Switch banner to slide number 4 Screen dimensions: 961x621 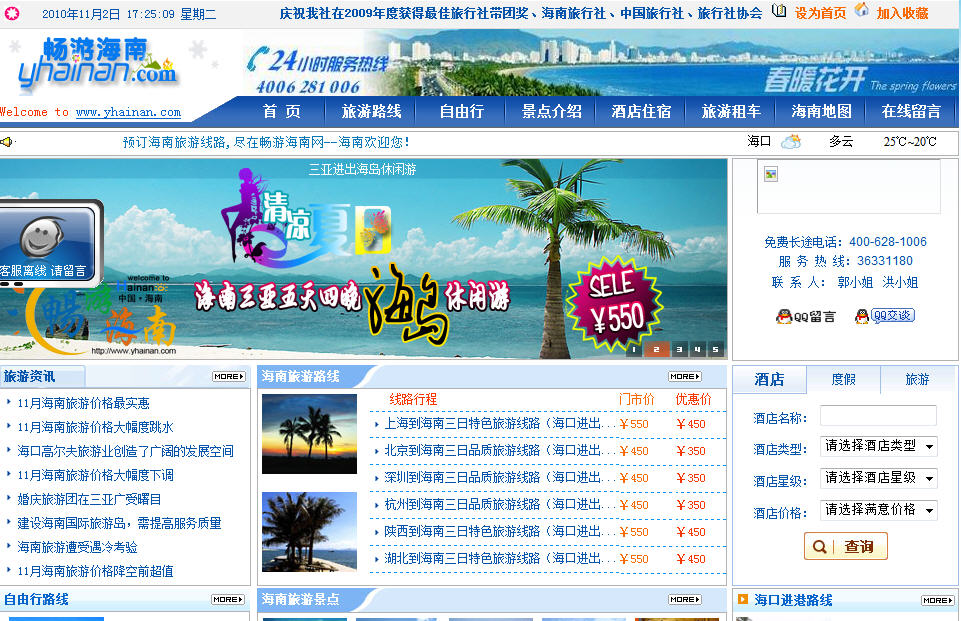(698, 349)
